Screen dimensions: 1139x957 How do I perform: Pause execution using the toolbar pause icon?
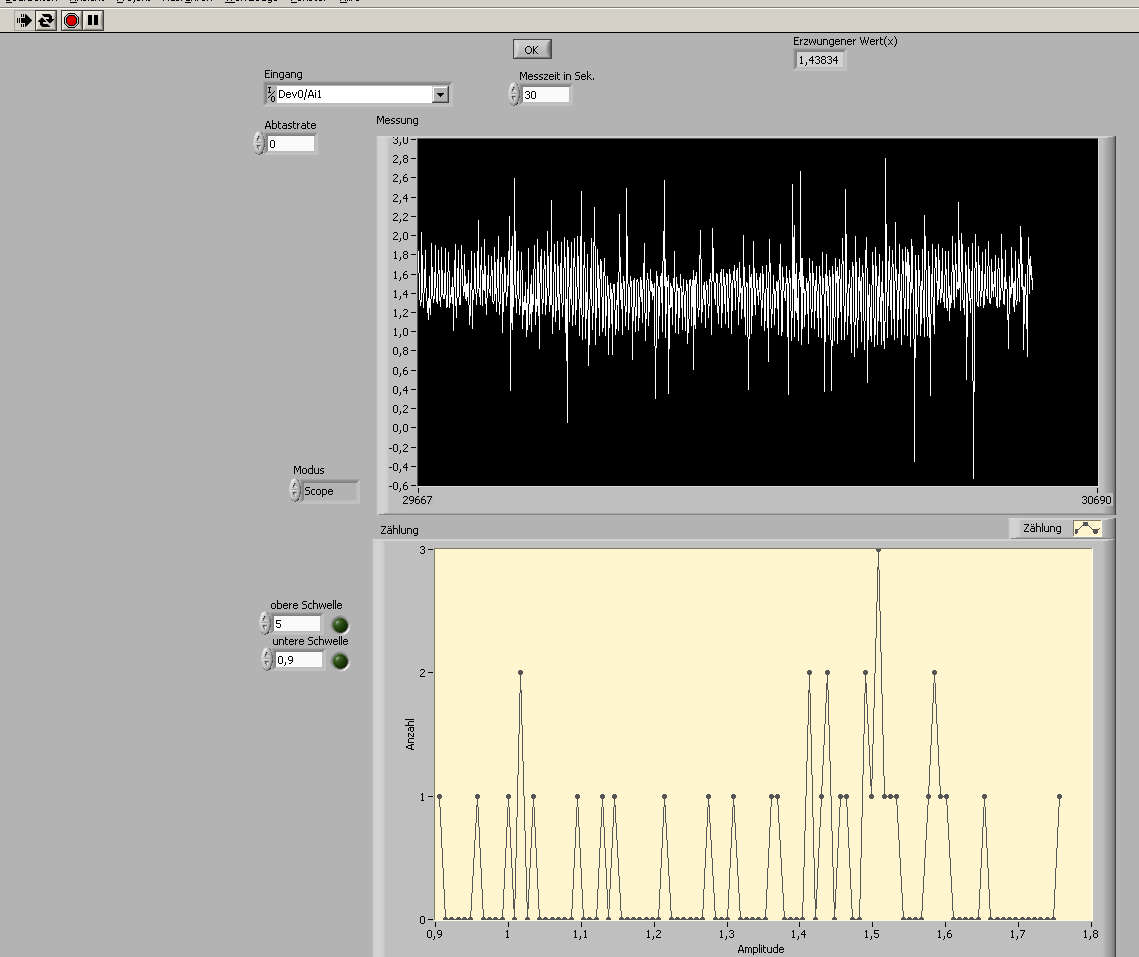click(93, 20)
